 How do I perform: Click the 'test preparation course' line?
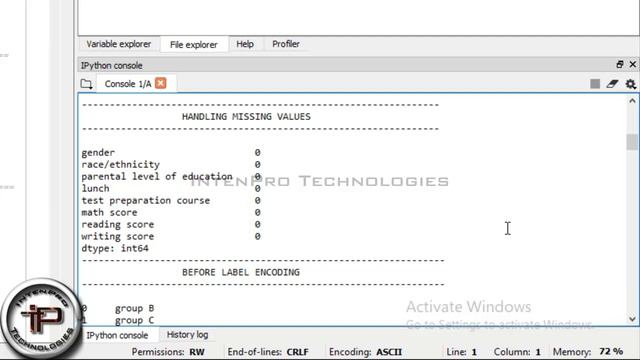pos(171,200)
